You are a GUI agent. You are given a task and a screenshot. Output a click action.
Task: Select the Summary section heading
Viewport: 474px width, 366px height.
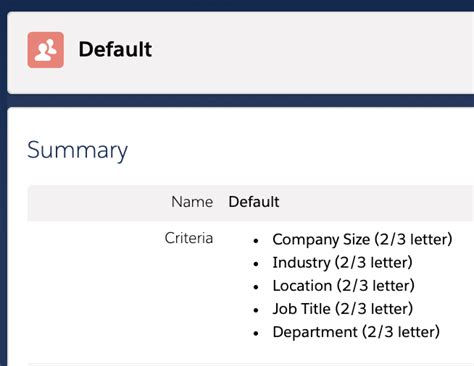[x=77, y=150]
